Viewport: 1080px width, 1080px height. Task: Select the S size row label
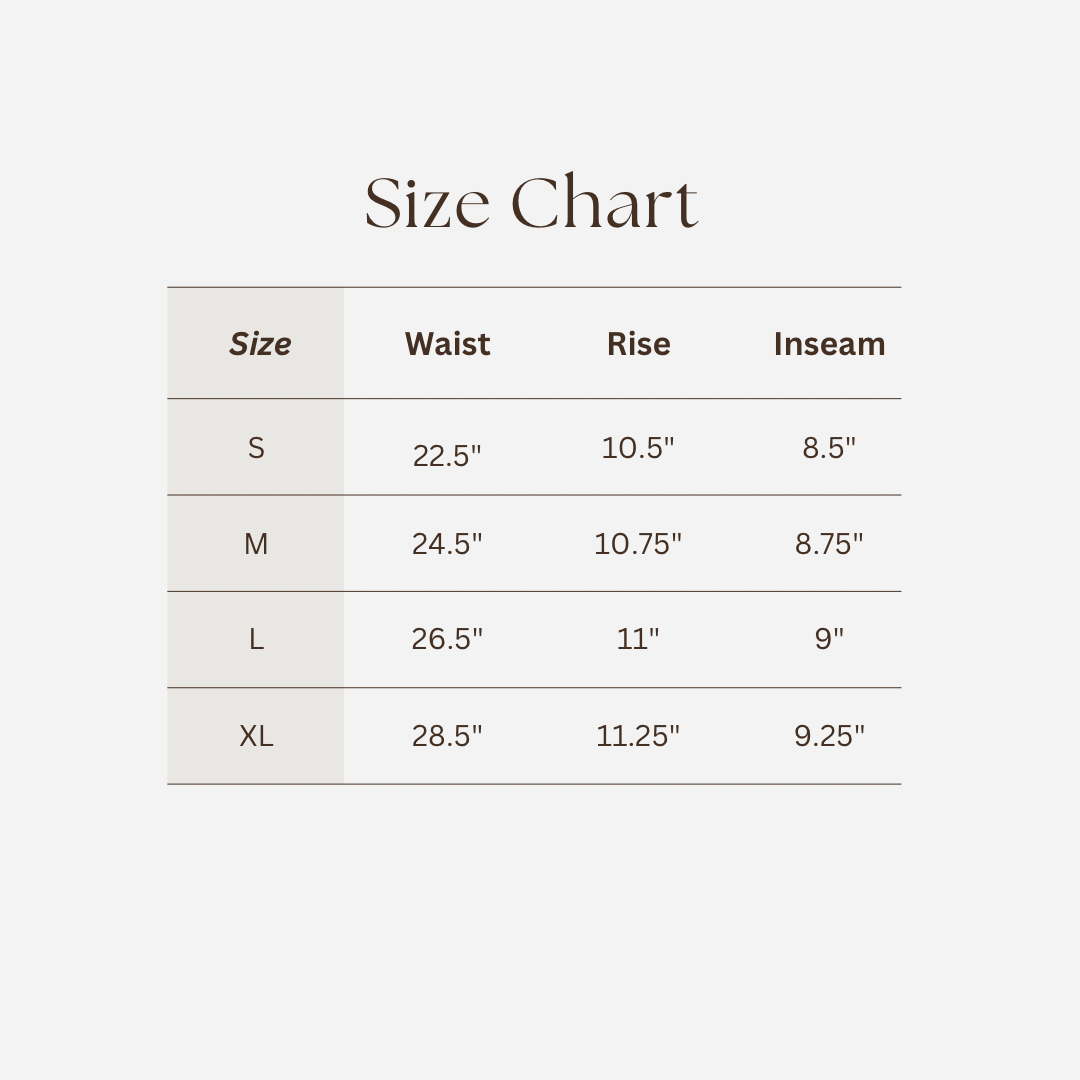point(256,448)
